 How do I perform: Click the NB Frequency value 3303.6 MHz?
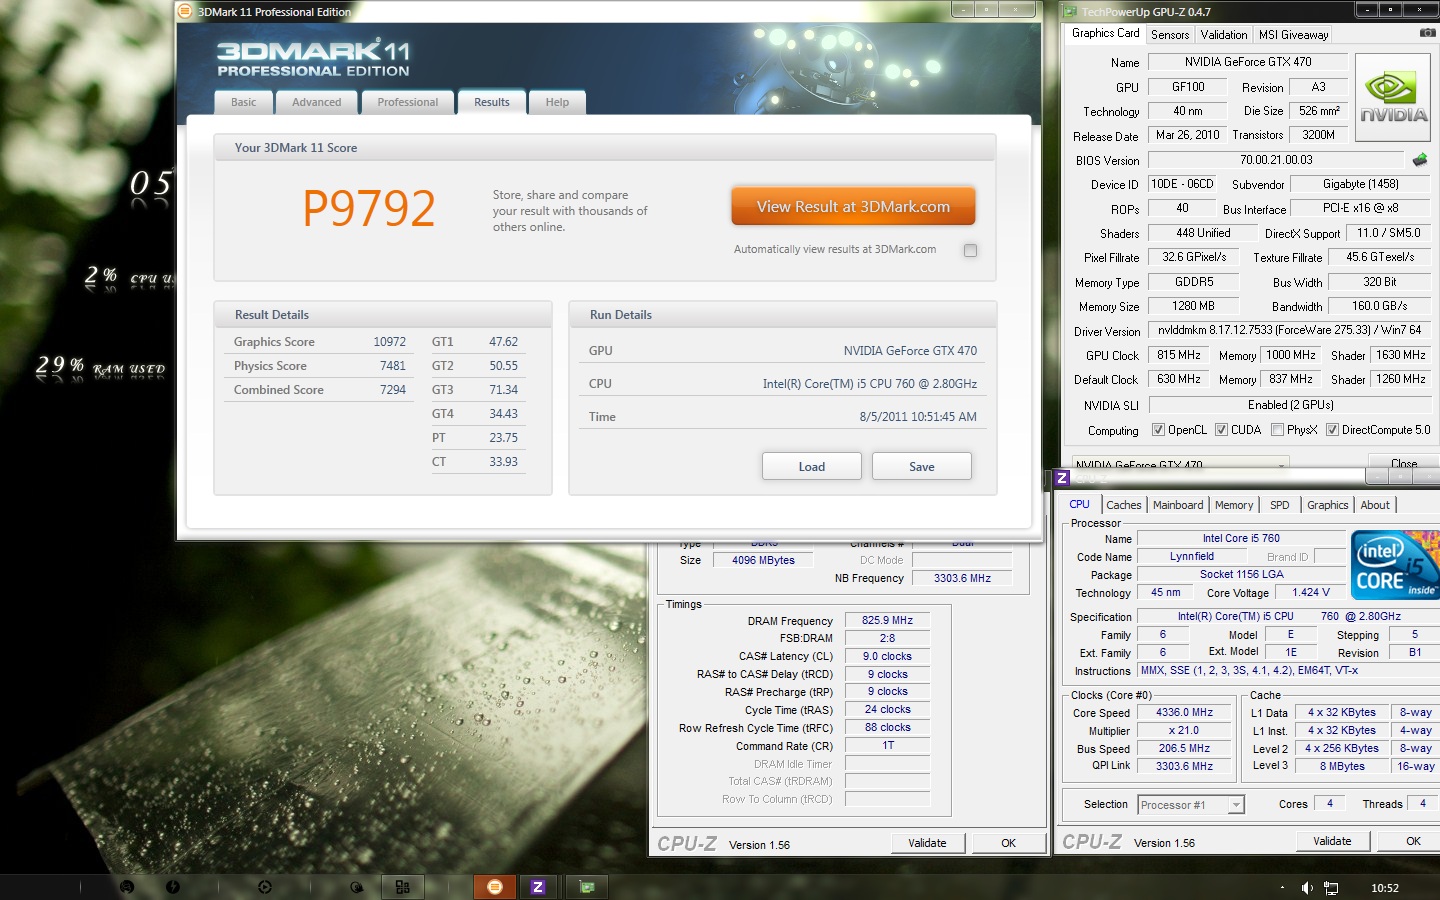[962, 578]
